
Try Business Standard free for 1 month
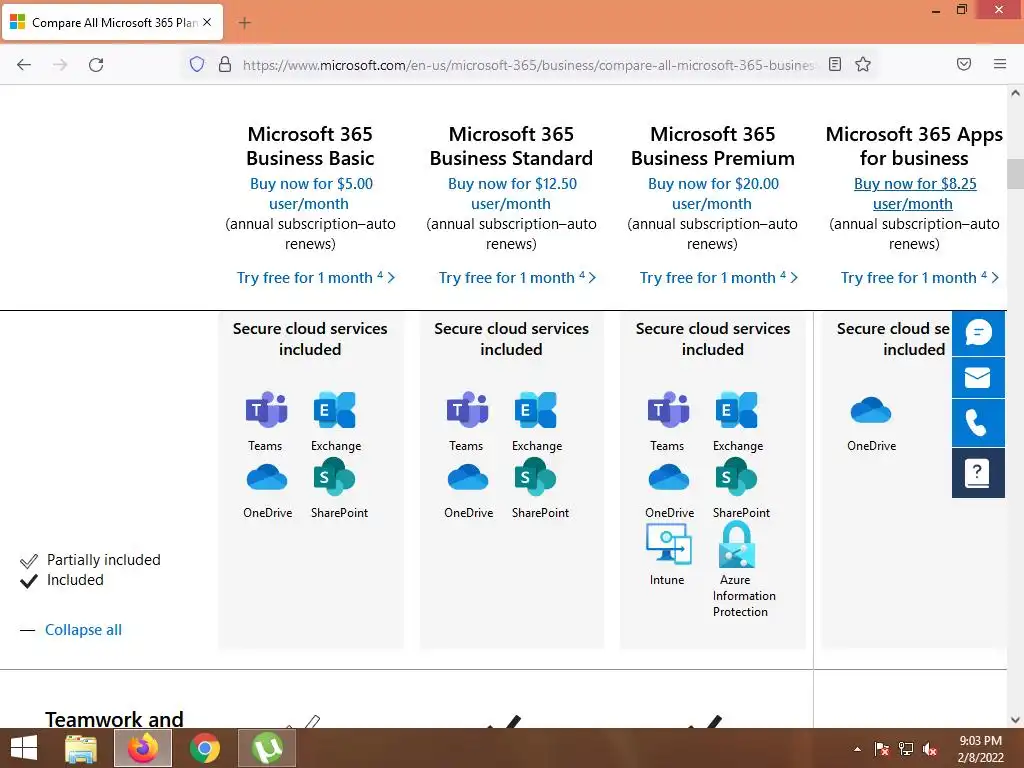[x=517, y=278]
